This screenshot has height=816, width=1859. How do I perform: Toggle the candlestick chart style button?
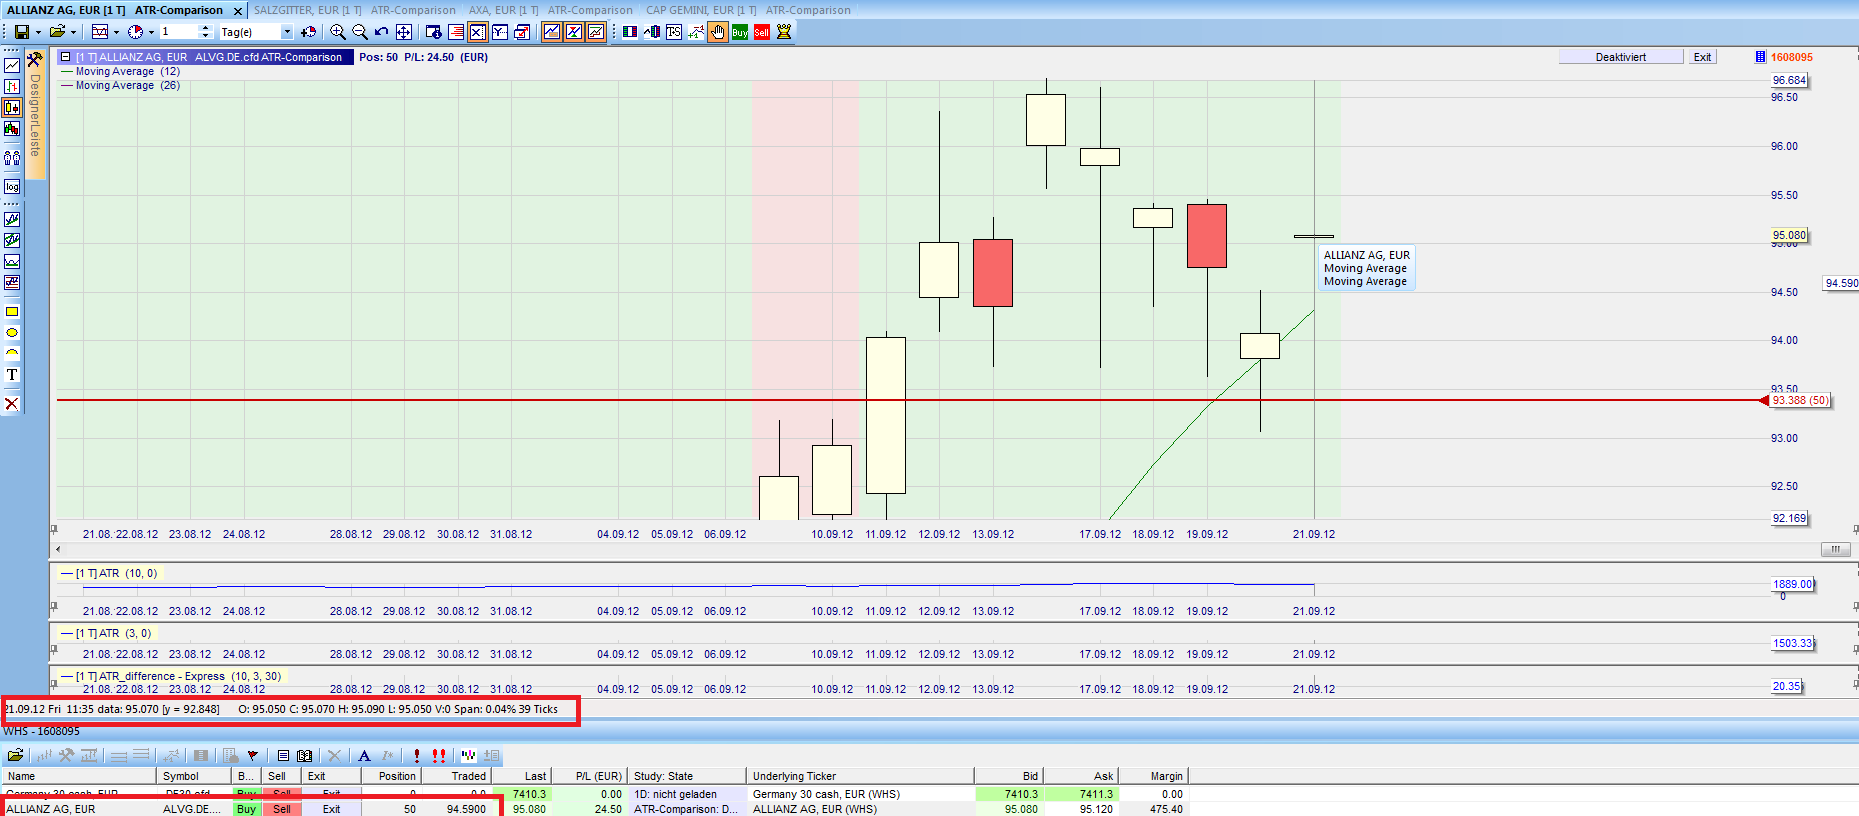12,108
